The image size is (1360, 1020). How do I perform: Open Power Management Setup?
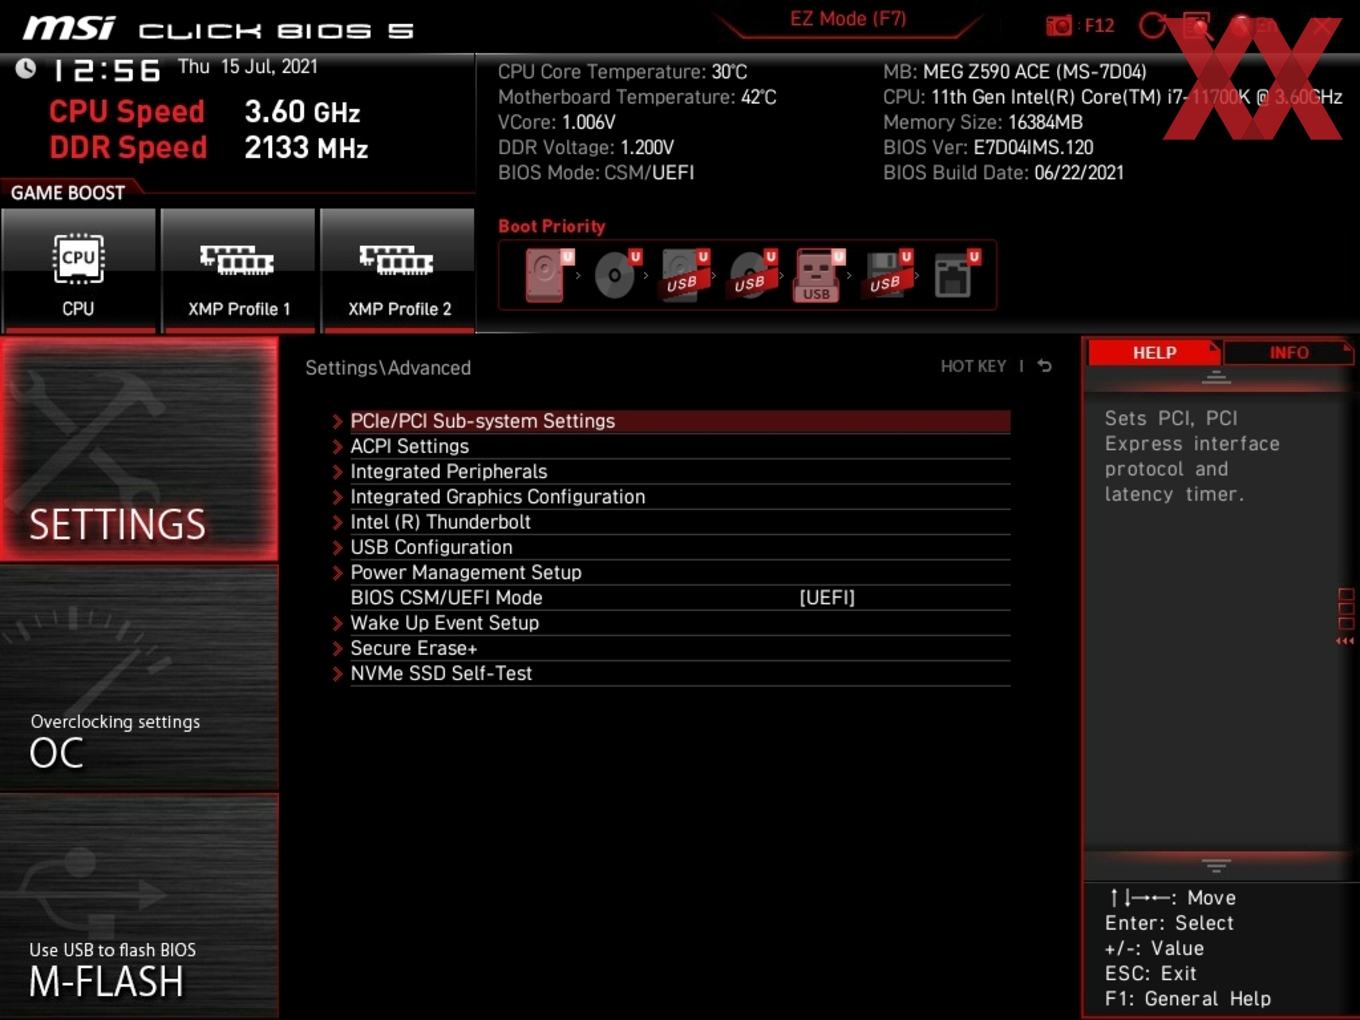coord(670,572)
